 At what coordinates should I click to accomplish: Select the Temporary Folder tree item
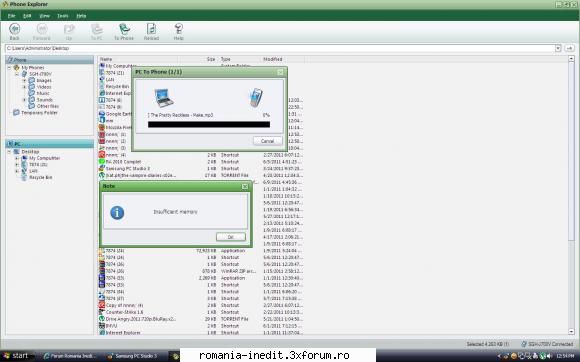pos(36,112)
